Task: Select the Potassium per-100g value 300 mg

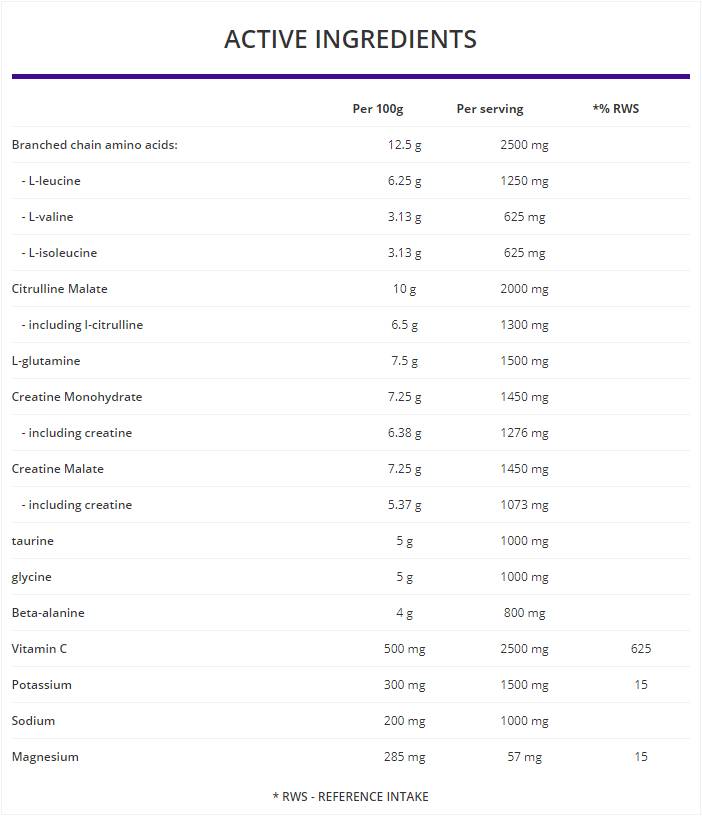Action: (x=404, y=685)
